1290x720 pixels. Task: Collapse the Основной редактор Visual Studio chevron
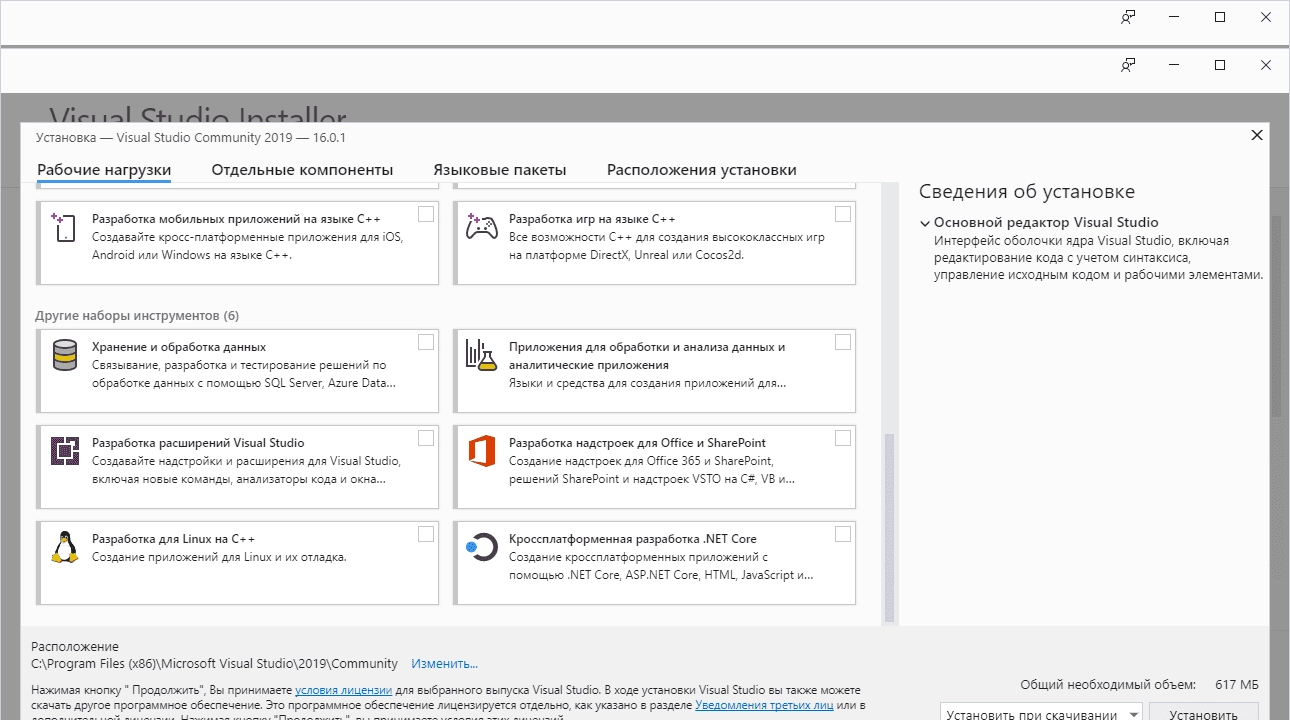click(925, 223)
